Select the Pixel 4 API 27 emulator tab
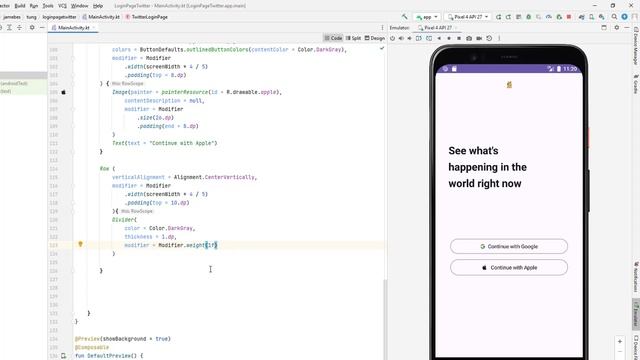This screenshot has height=360, width=640. coord(437,27)
